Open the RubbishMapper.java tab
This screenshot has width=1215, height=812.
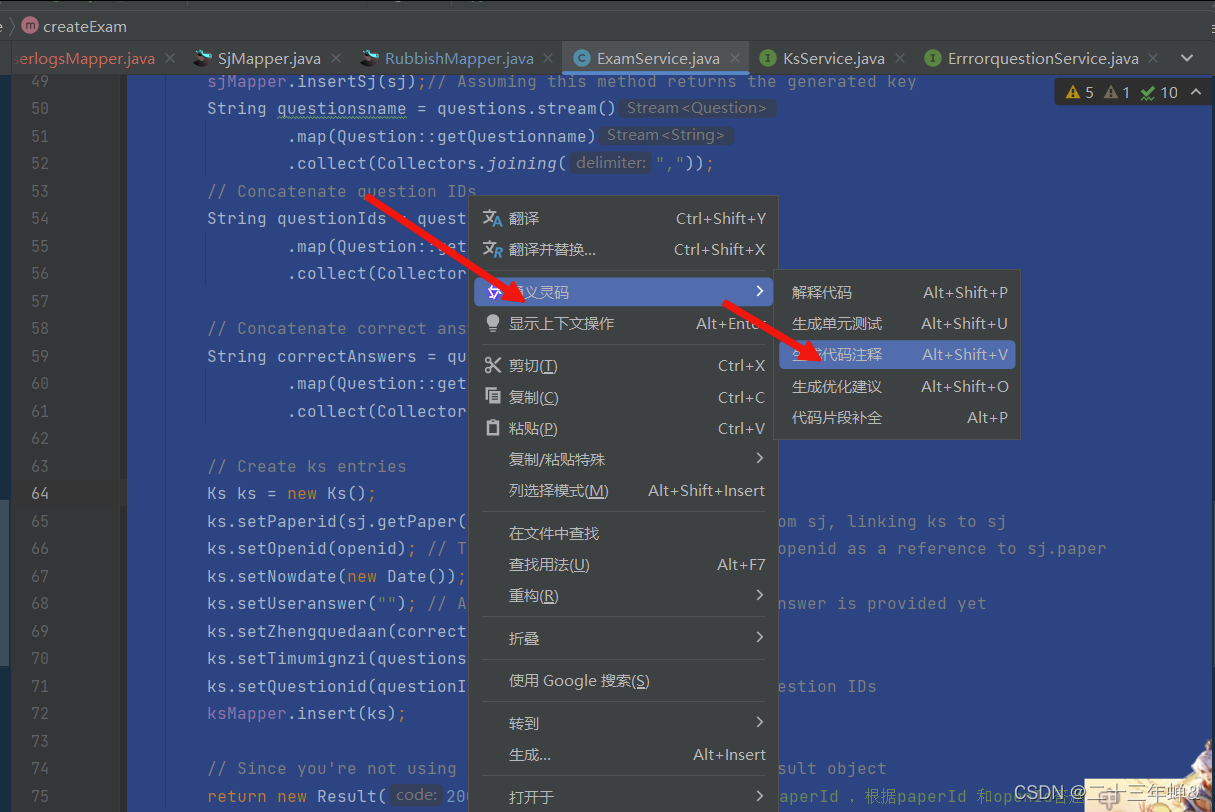pyautogui.click(x=459, y=58)
